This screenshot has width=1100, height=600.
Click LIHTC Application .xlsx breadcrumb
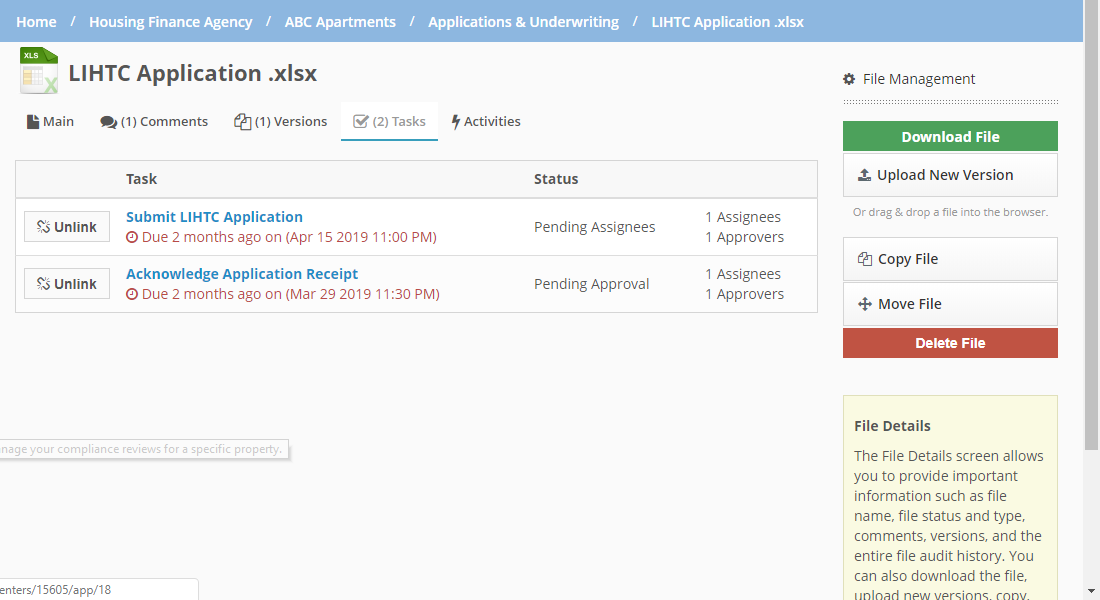[x=727, y=22]
